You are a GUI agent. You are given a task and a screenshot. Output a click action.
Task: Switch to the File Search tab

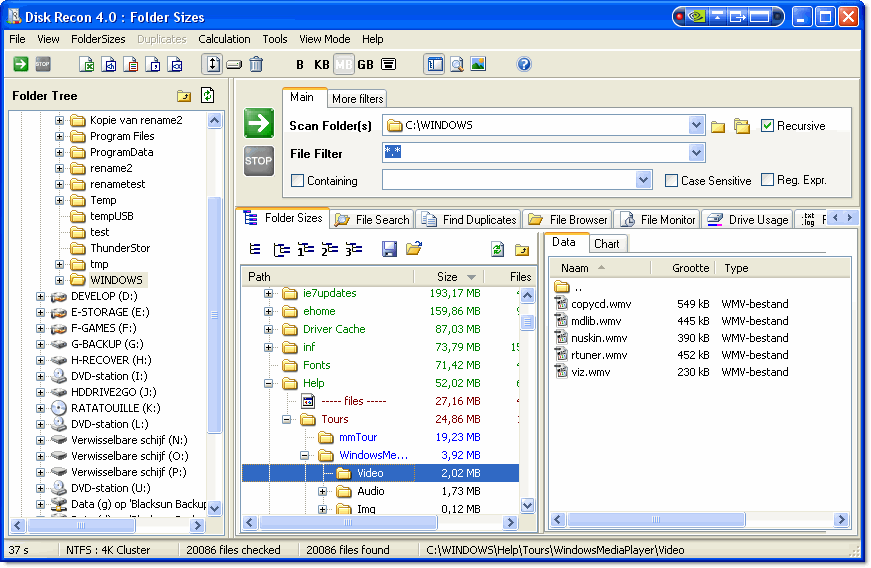[373, 220]
